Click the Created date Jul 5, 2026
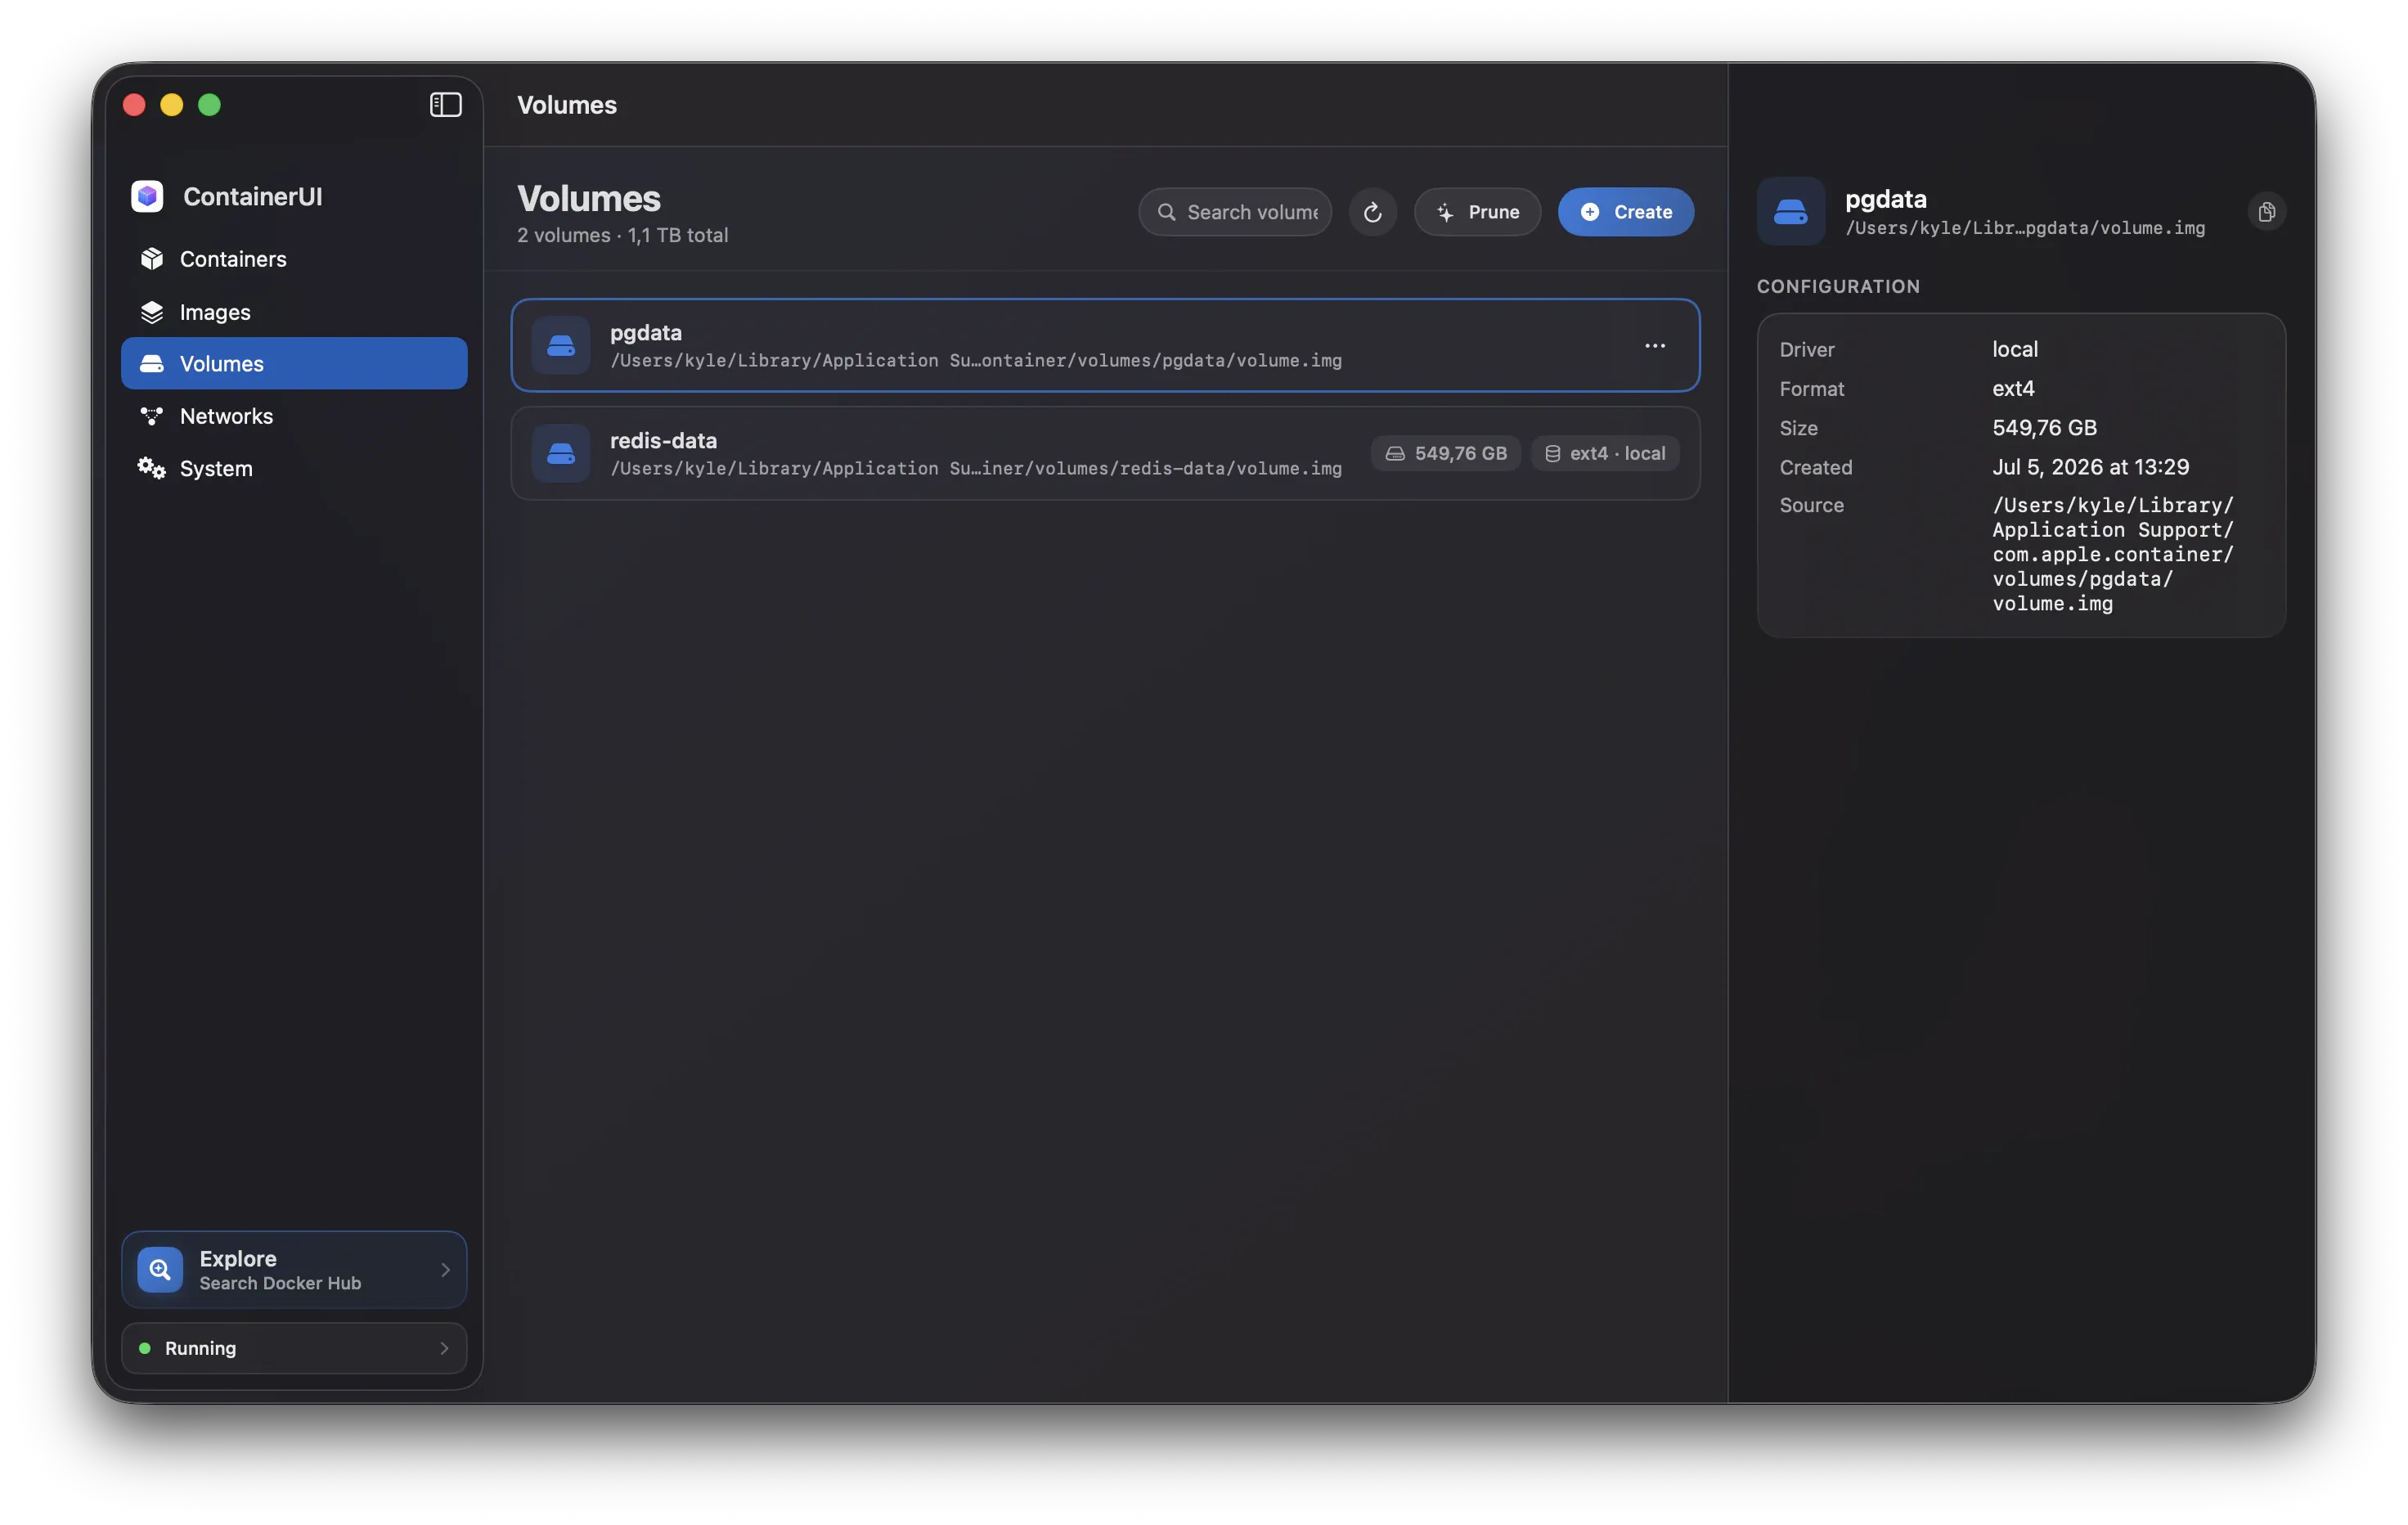Image resolution: width=2408 pixels, height=1525 pixels. pyautogui.click(x=2090, y=467)
